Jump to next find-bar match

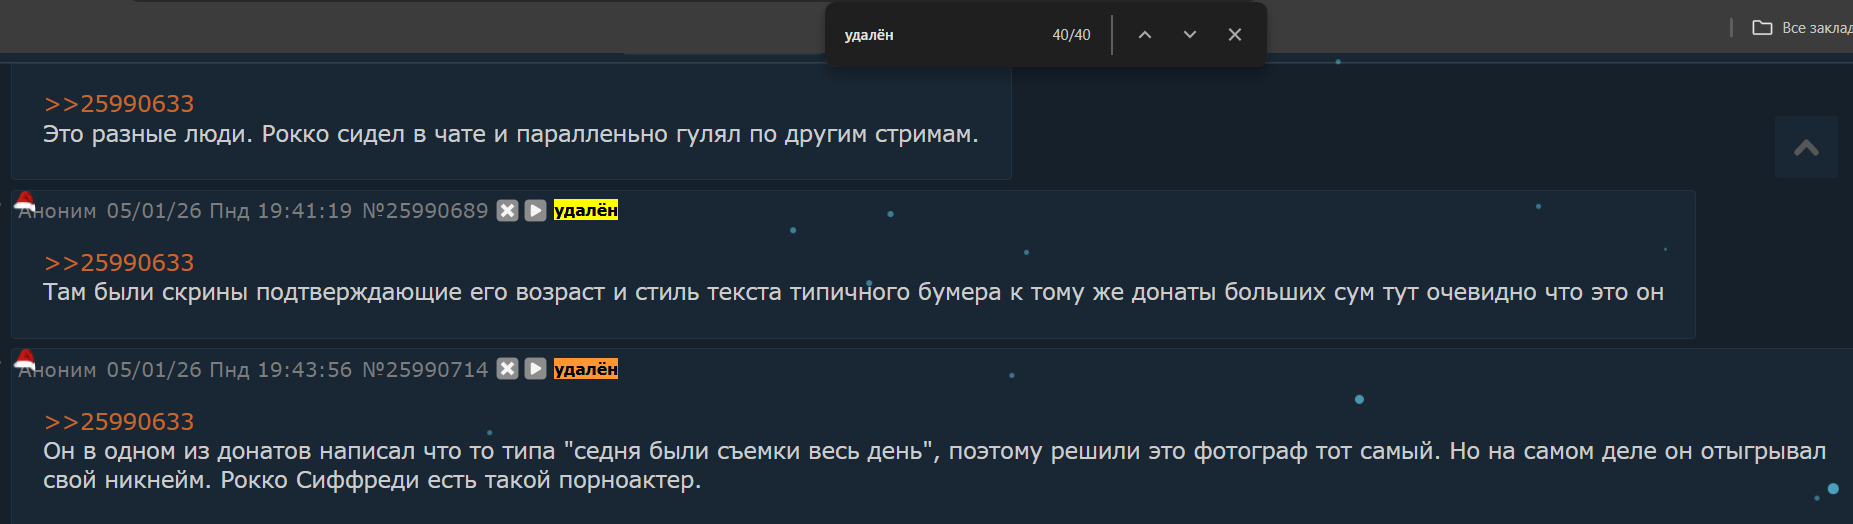[x=1190, y=35]
